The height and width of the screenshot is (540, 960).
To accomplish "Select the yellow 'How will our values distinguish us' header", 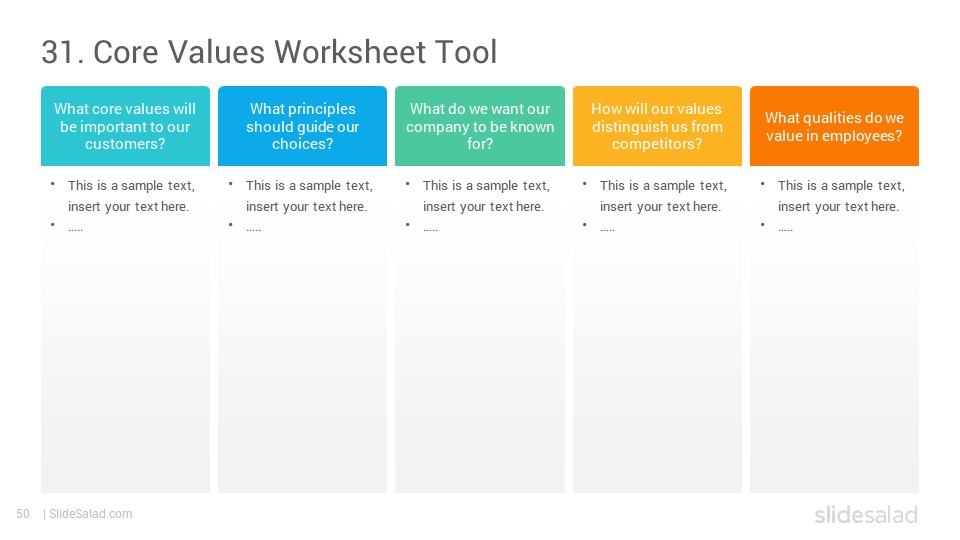I will pyautogui.click(x=658, y=126).
